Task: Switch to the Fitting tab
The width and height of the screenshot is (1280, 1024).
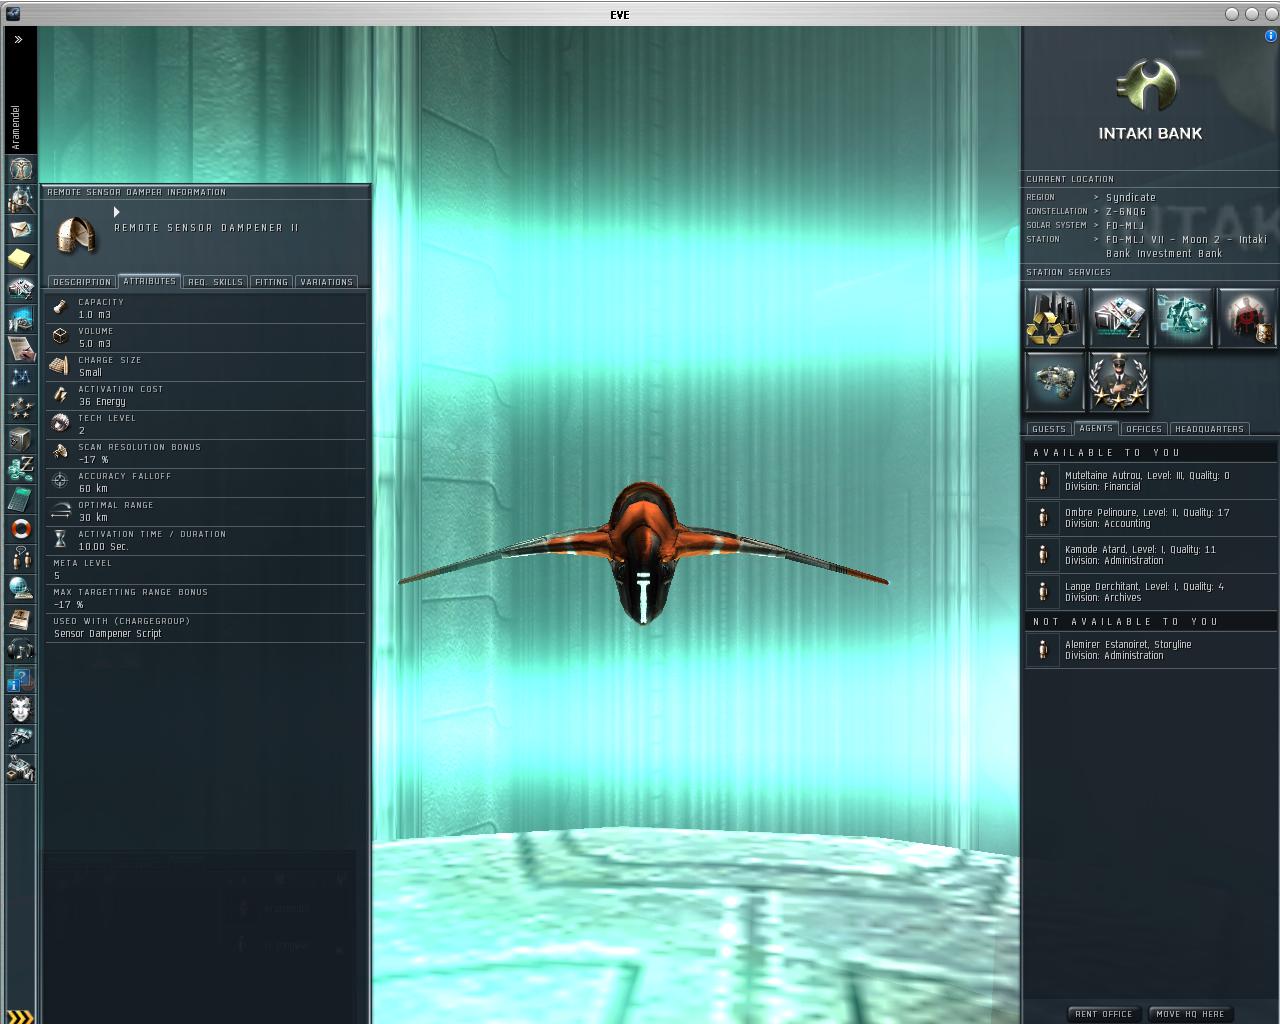Action: pos(271,282)
